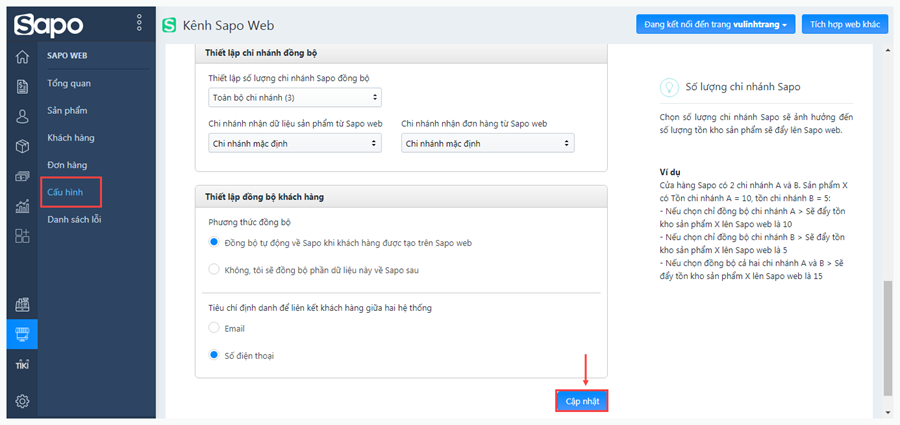Click the 'SAPO WEB' sidebar header
This screenshot has height=425, width=900.
tap(67, 56)
